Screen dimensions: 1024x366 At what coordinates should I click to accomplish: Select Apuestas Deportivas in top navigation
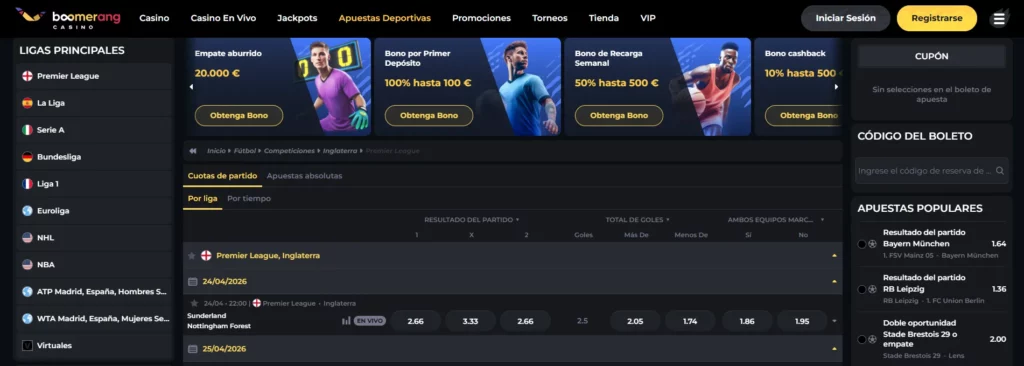(385, 18)
